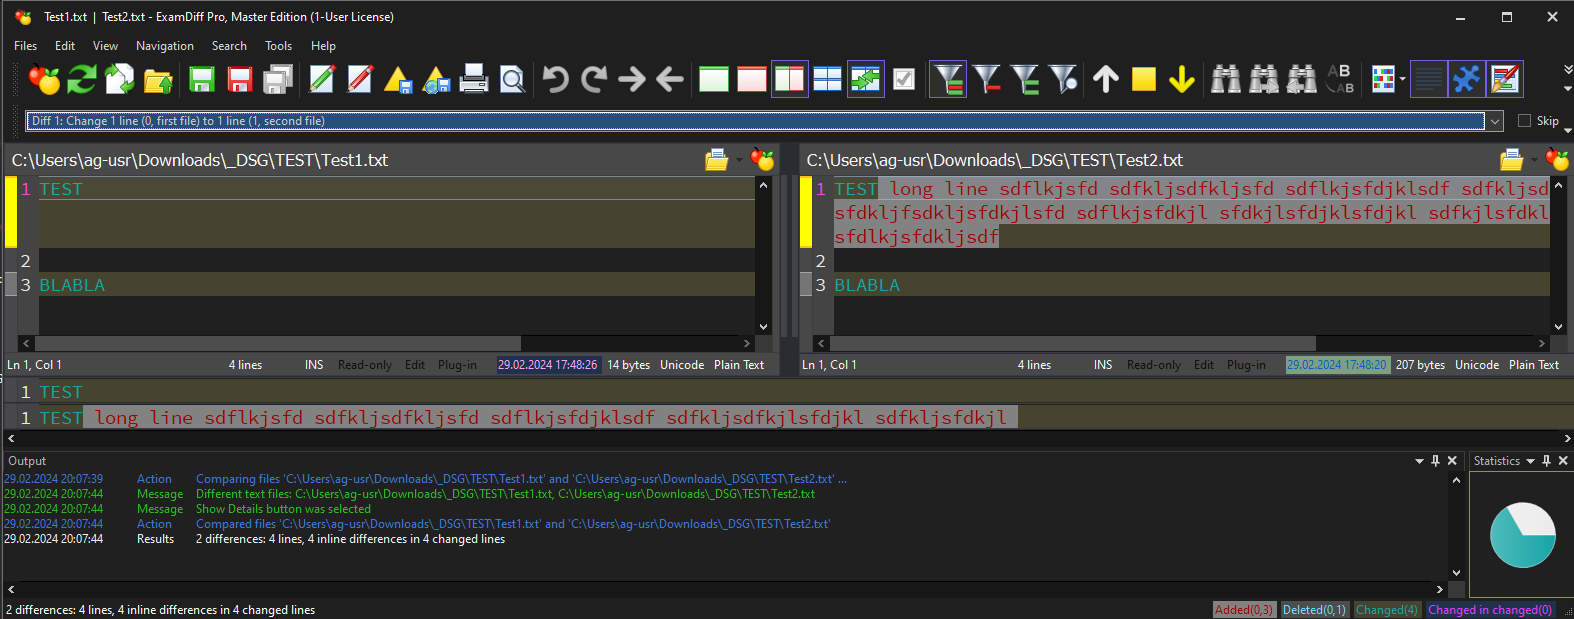1574x619 pixels.
Task: Click the Changed(4) status indicator
Action: [x=1387, y=610]
